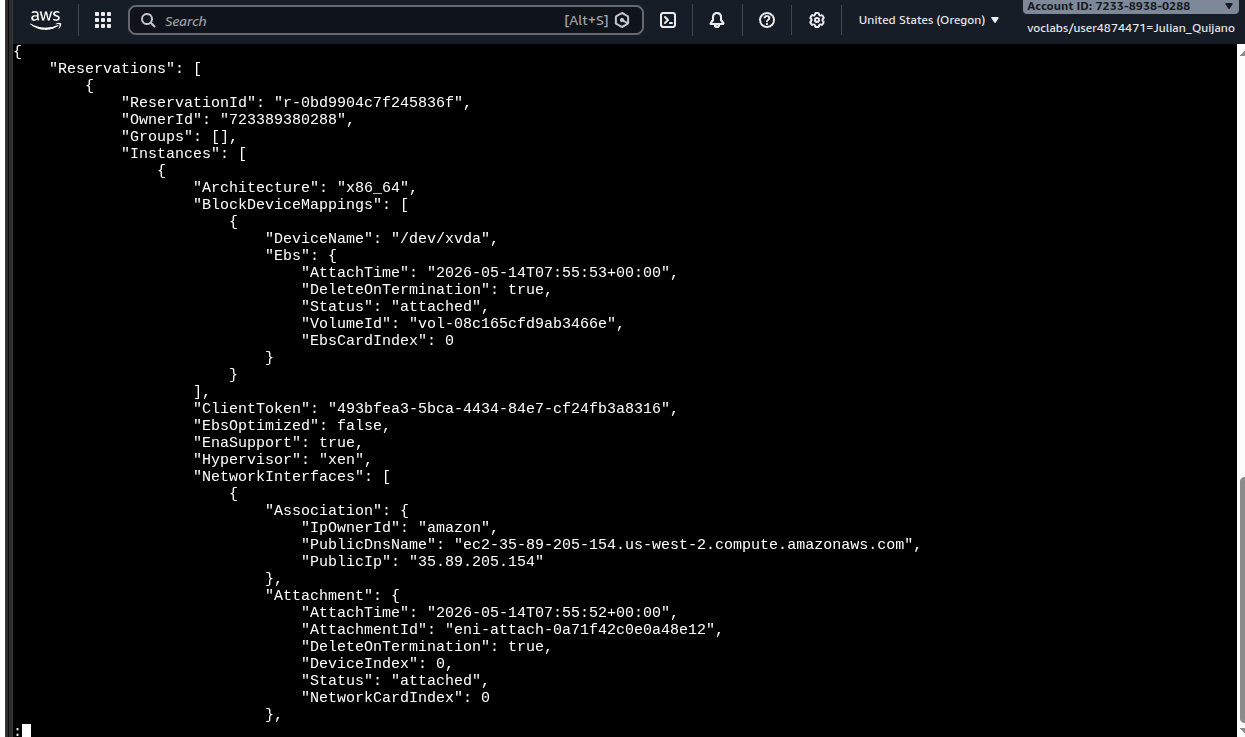Click the ReservationId value r-0bd9904c7f245836f

[x=371, y=102]
